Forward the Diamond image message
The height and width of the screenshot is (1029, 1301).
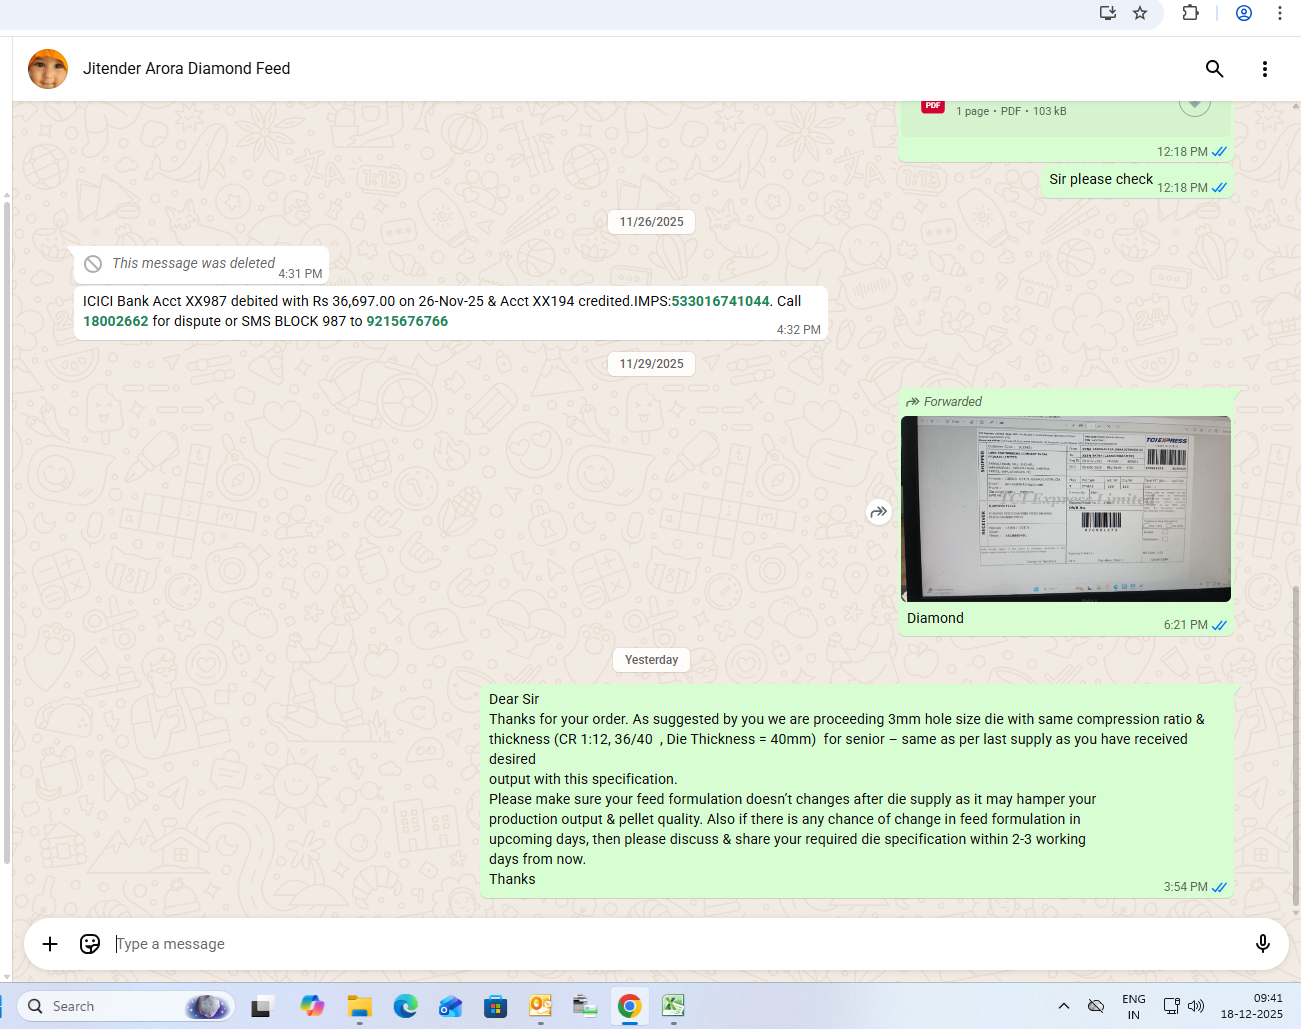(x=878, y=512)
